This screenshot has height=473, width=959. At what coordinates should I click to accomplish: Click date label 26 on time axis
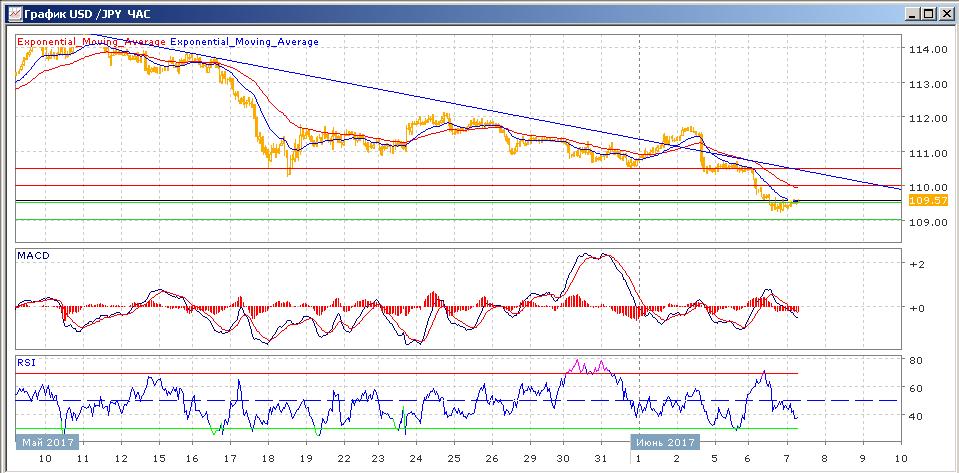490,458
